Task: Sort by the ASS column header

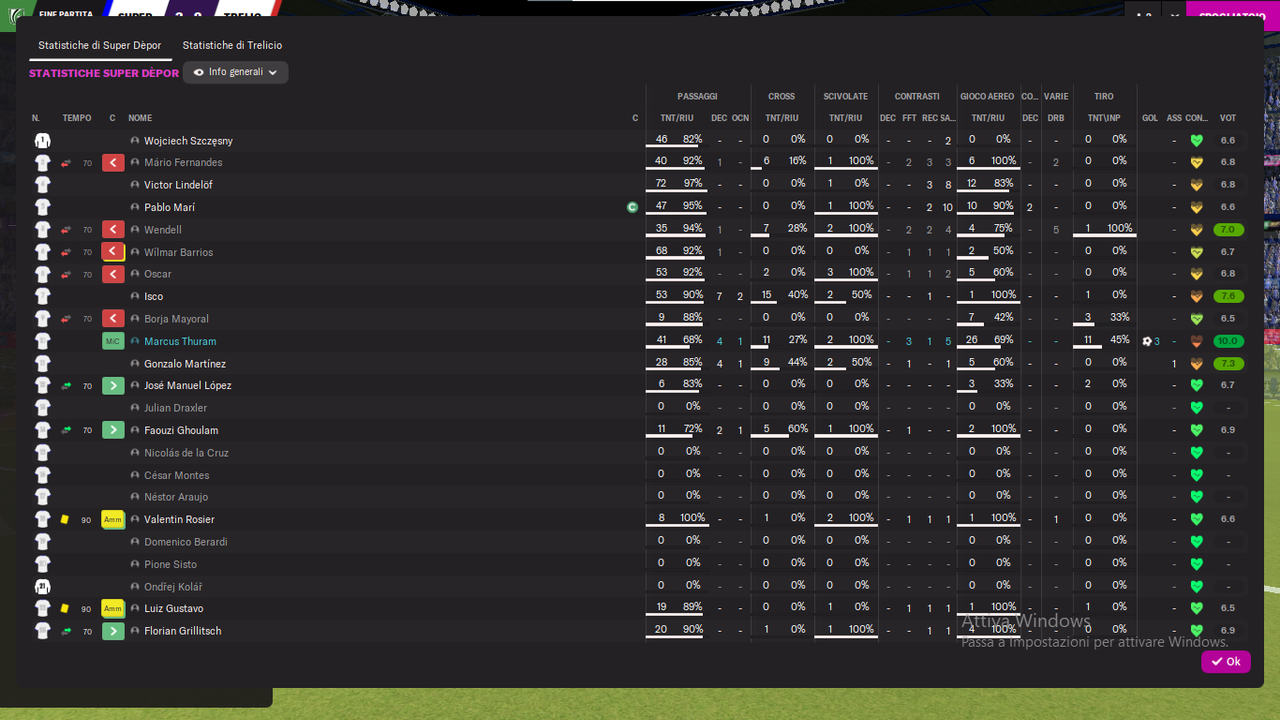Action: point(1174,118)
